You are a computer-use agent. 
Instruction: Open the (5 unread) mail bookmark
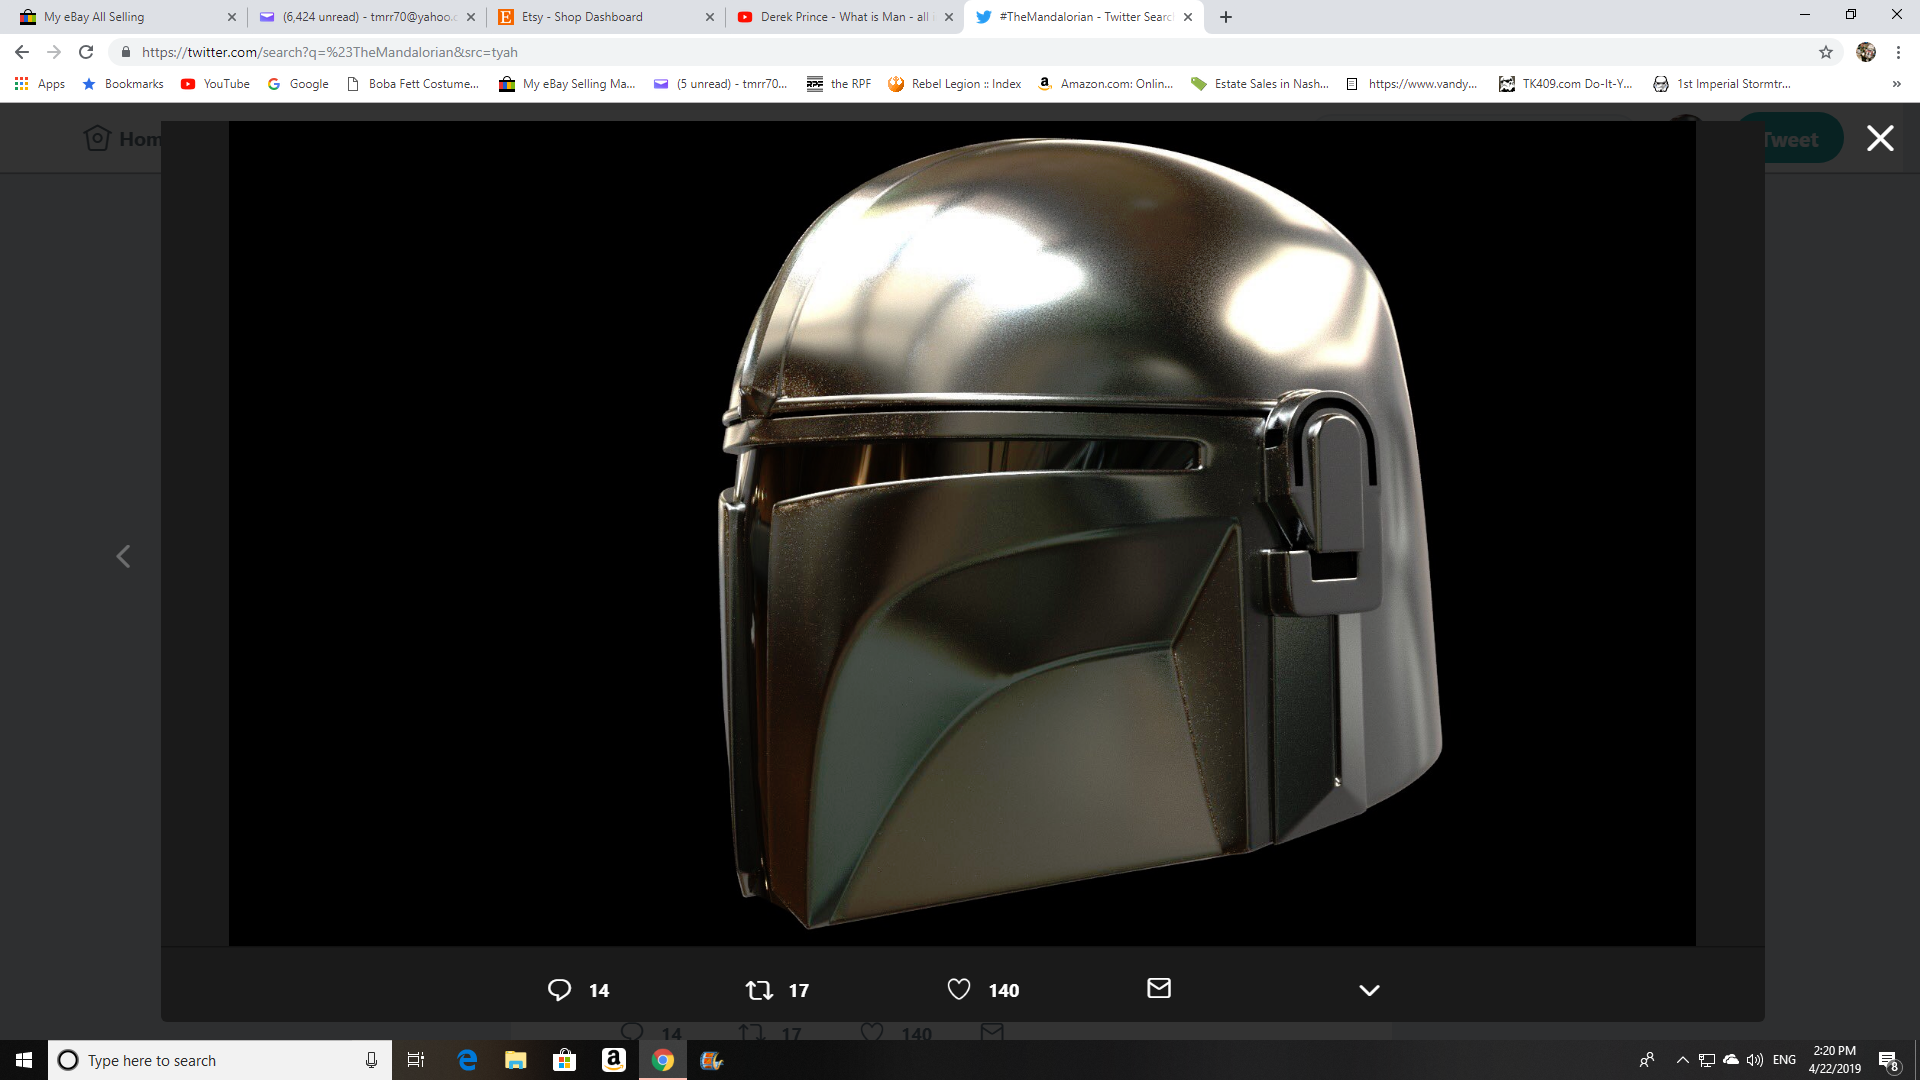(x=720, y=84)
